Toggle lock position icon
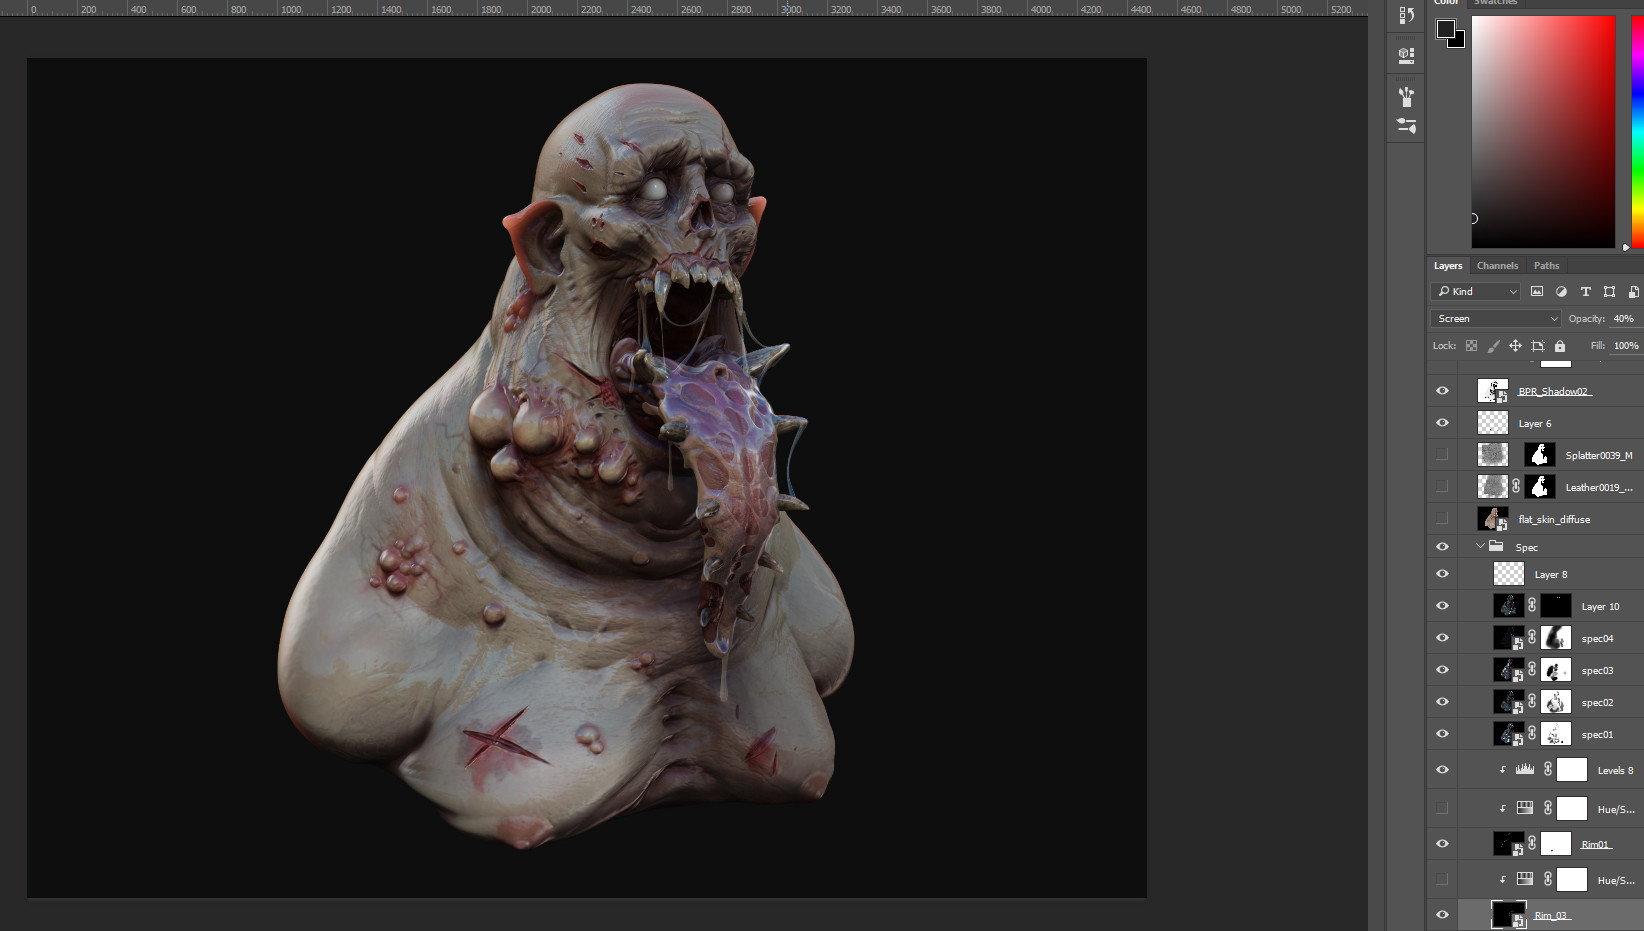The height and width of the screenshot is (931, 1644). click(1515, 346)
